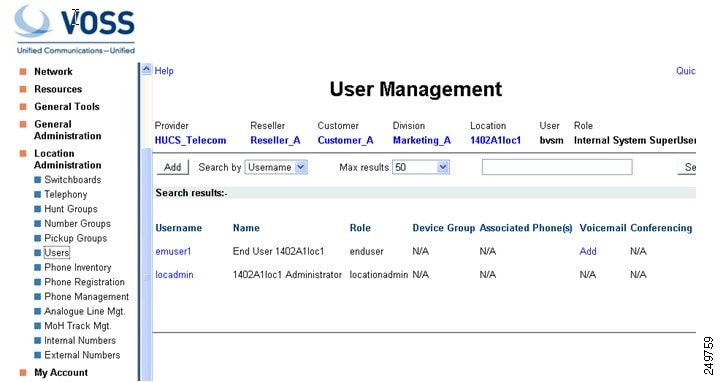Viewport: 722px width, 382px height.
Task: Expand the General Tools menu
Action: 67,106
